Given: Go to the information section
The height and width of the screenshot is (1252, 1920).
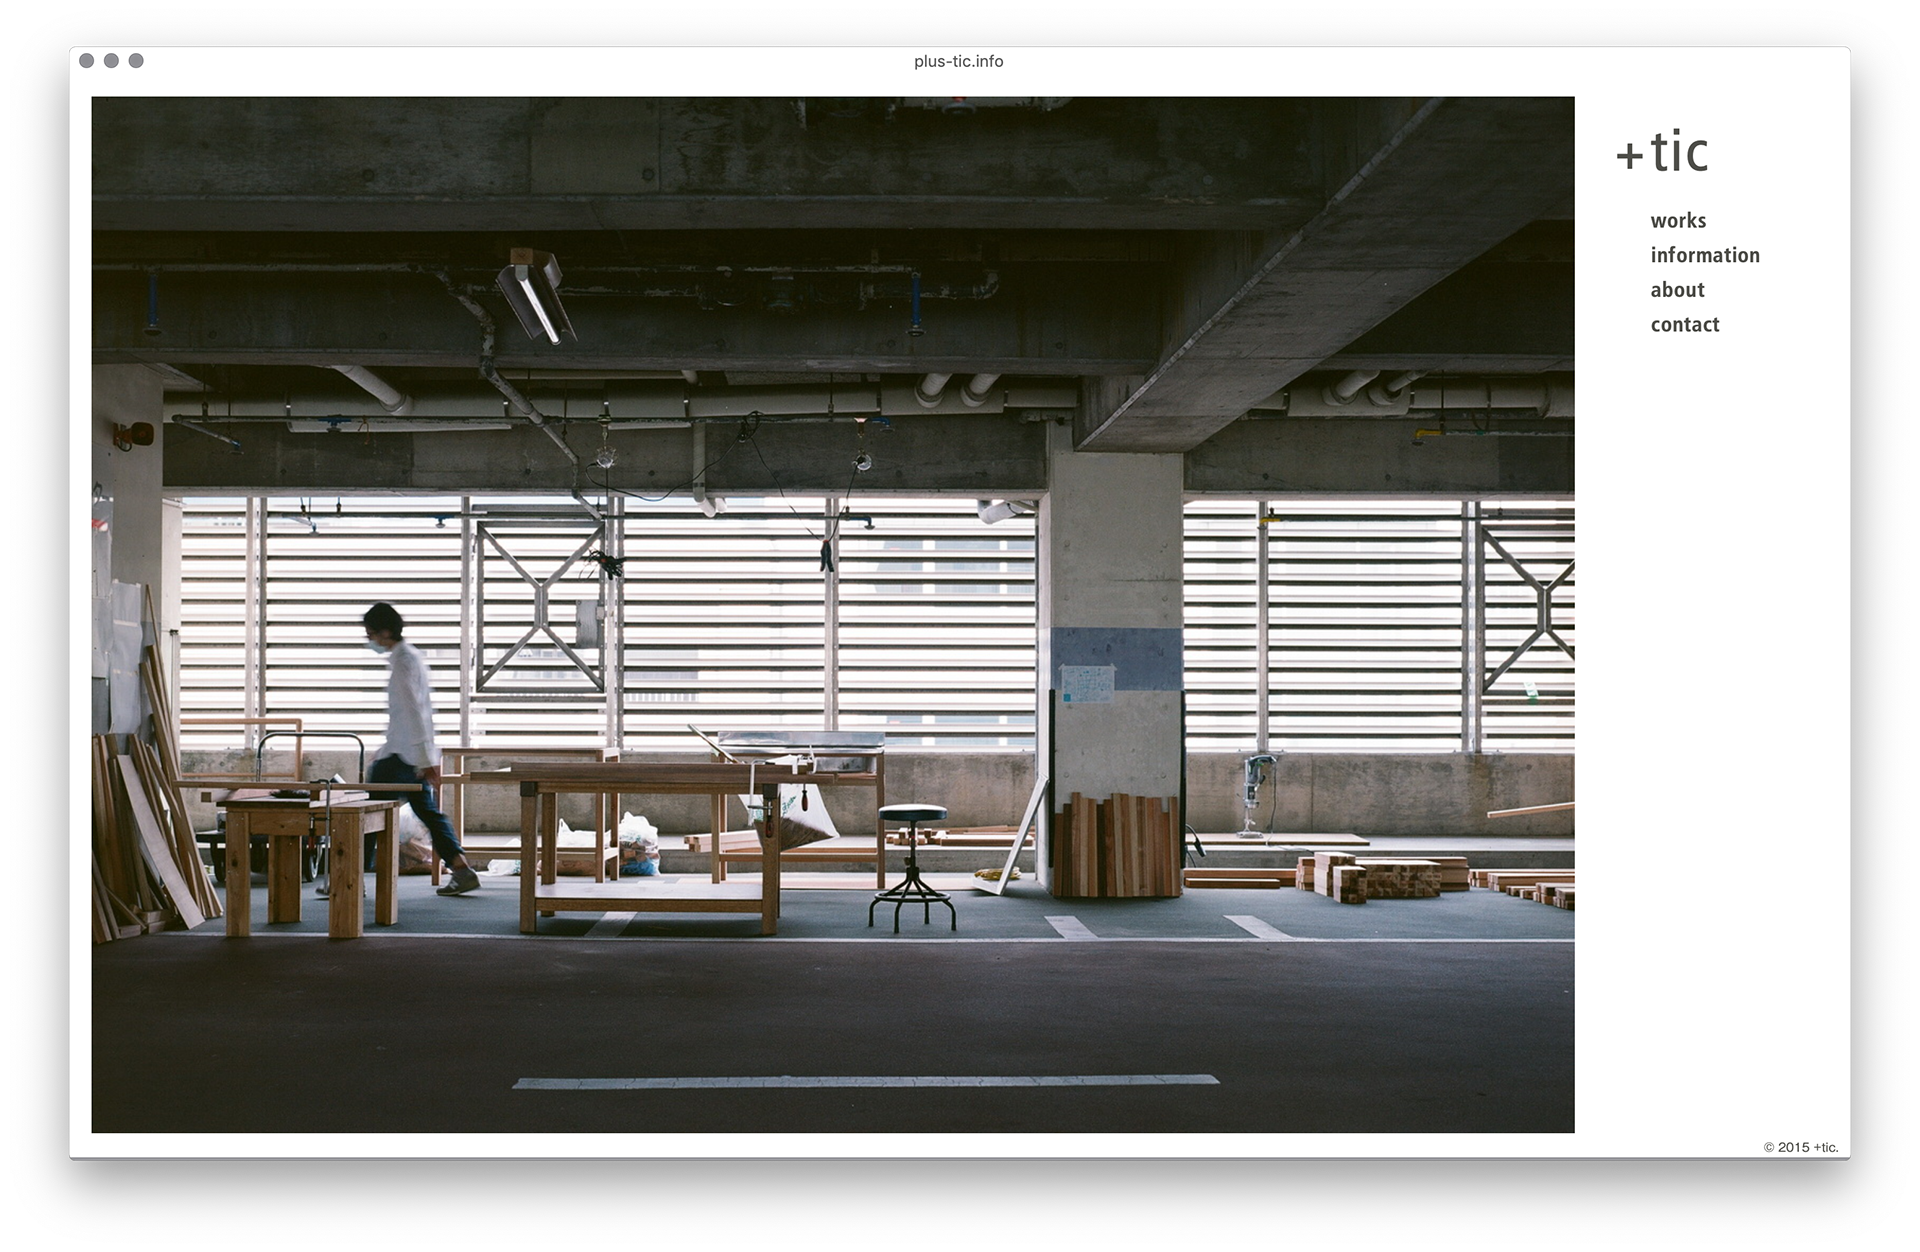Looking at the screenshot, I should (x=1704, y=255).
